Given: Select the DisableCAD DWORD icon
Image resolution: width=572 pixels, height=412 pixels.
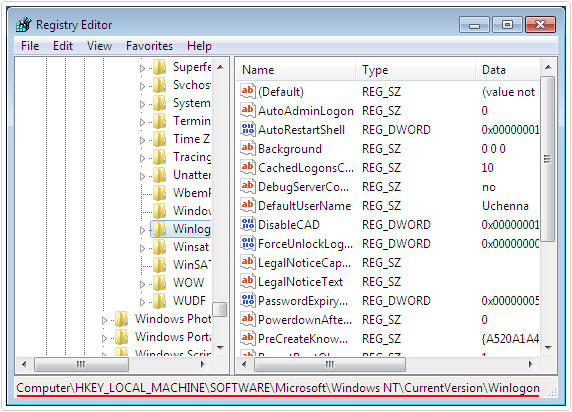Looking at the screenshot, I should click(247, 224).
